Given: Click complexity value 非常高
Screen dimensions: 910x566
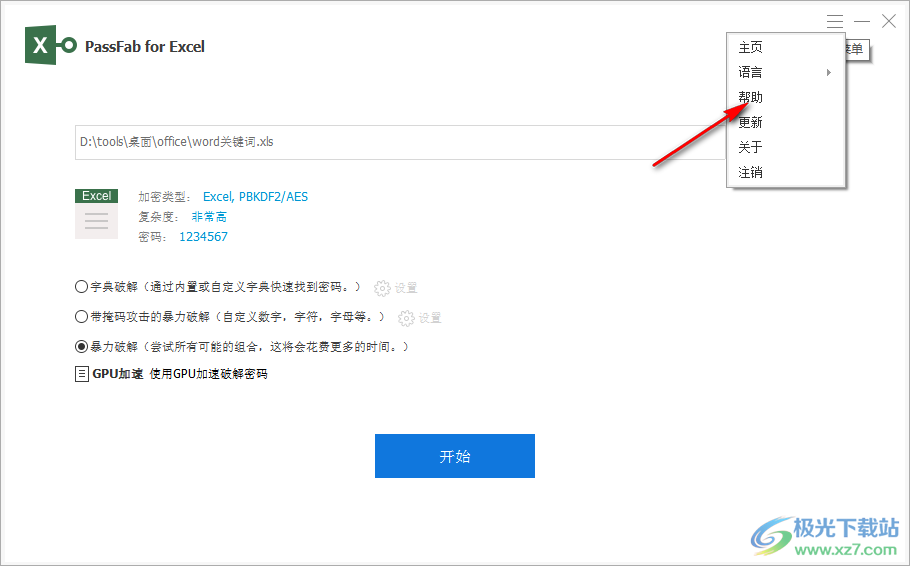Looking at the screenshot, I should (x=209, y=217).
